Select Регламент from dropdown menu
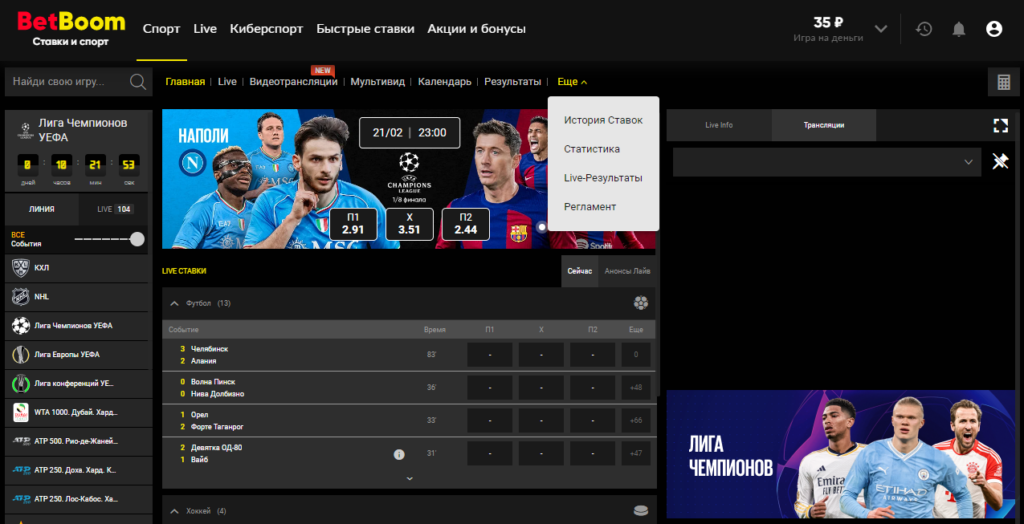Viewport: 1024px width, 524px height. coord(590,206)
